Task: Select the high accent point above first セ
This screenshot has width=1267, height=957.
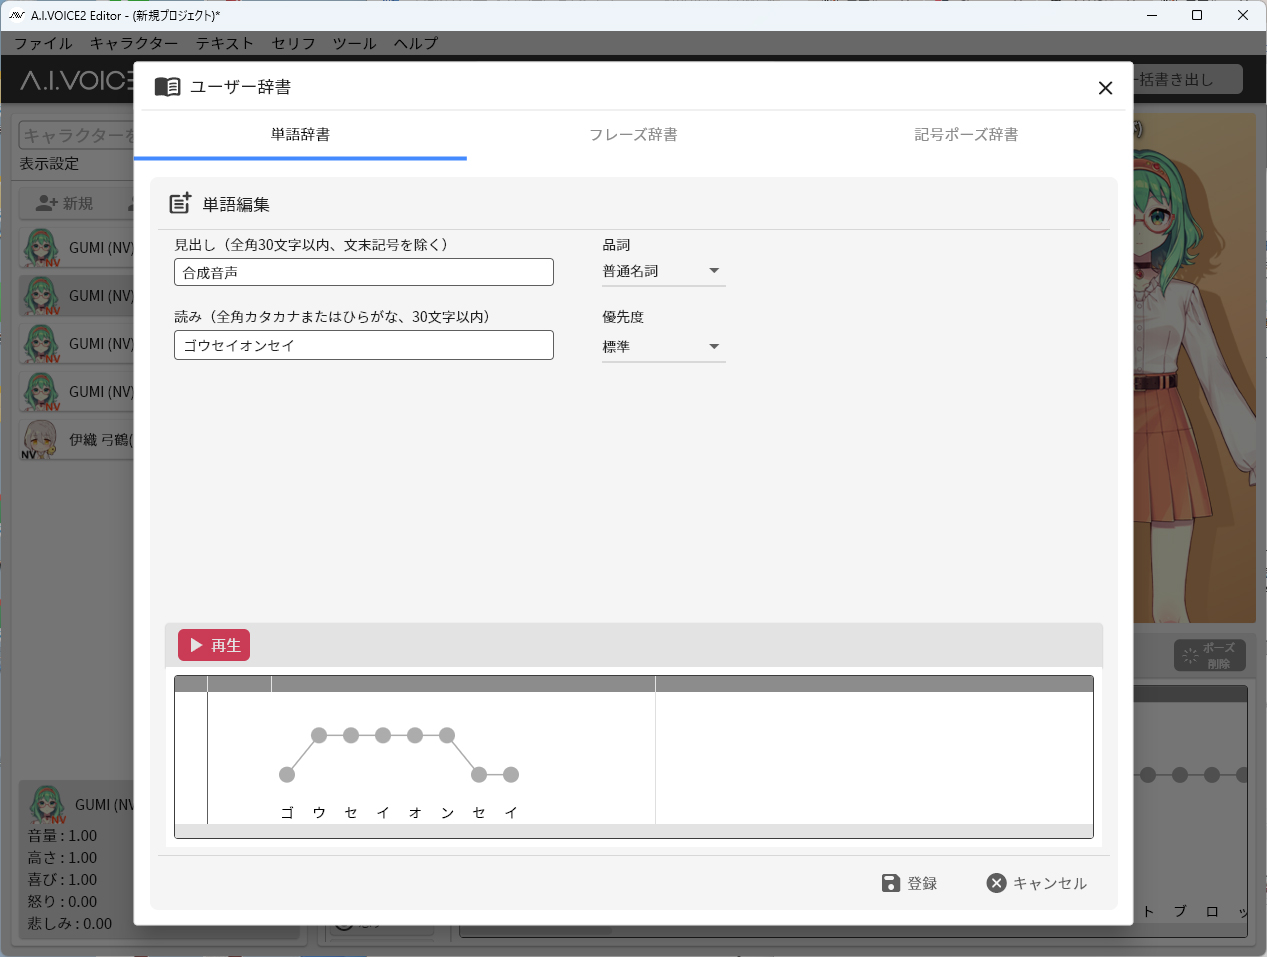Action: [x=351, y=735]
